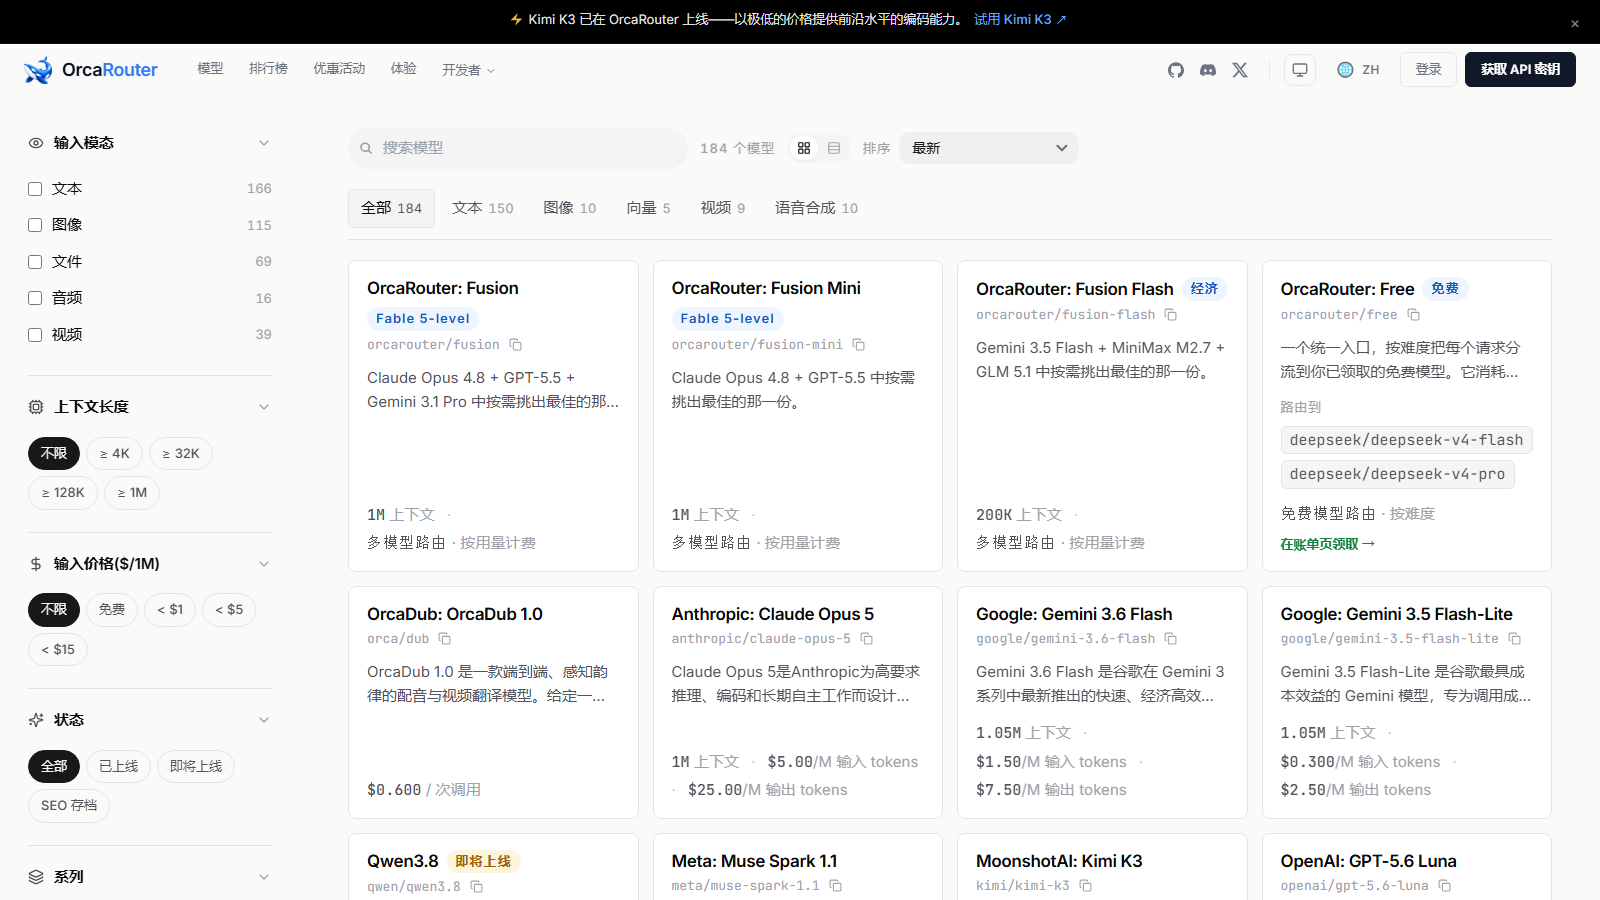Image resolution: width=1600 pixels, height=900 pixels.
Task: Click the 登录 login button
Action: pos(1428,70)
